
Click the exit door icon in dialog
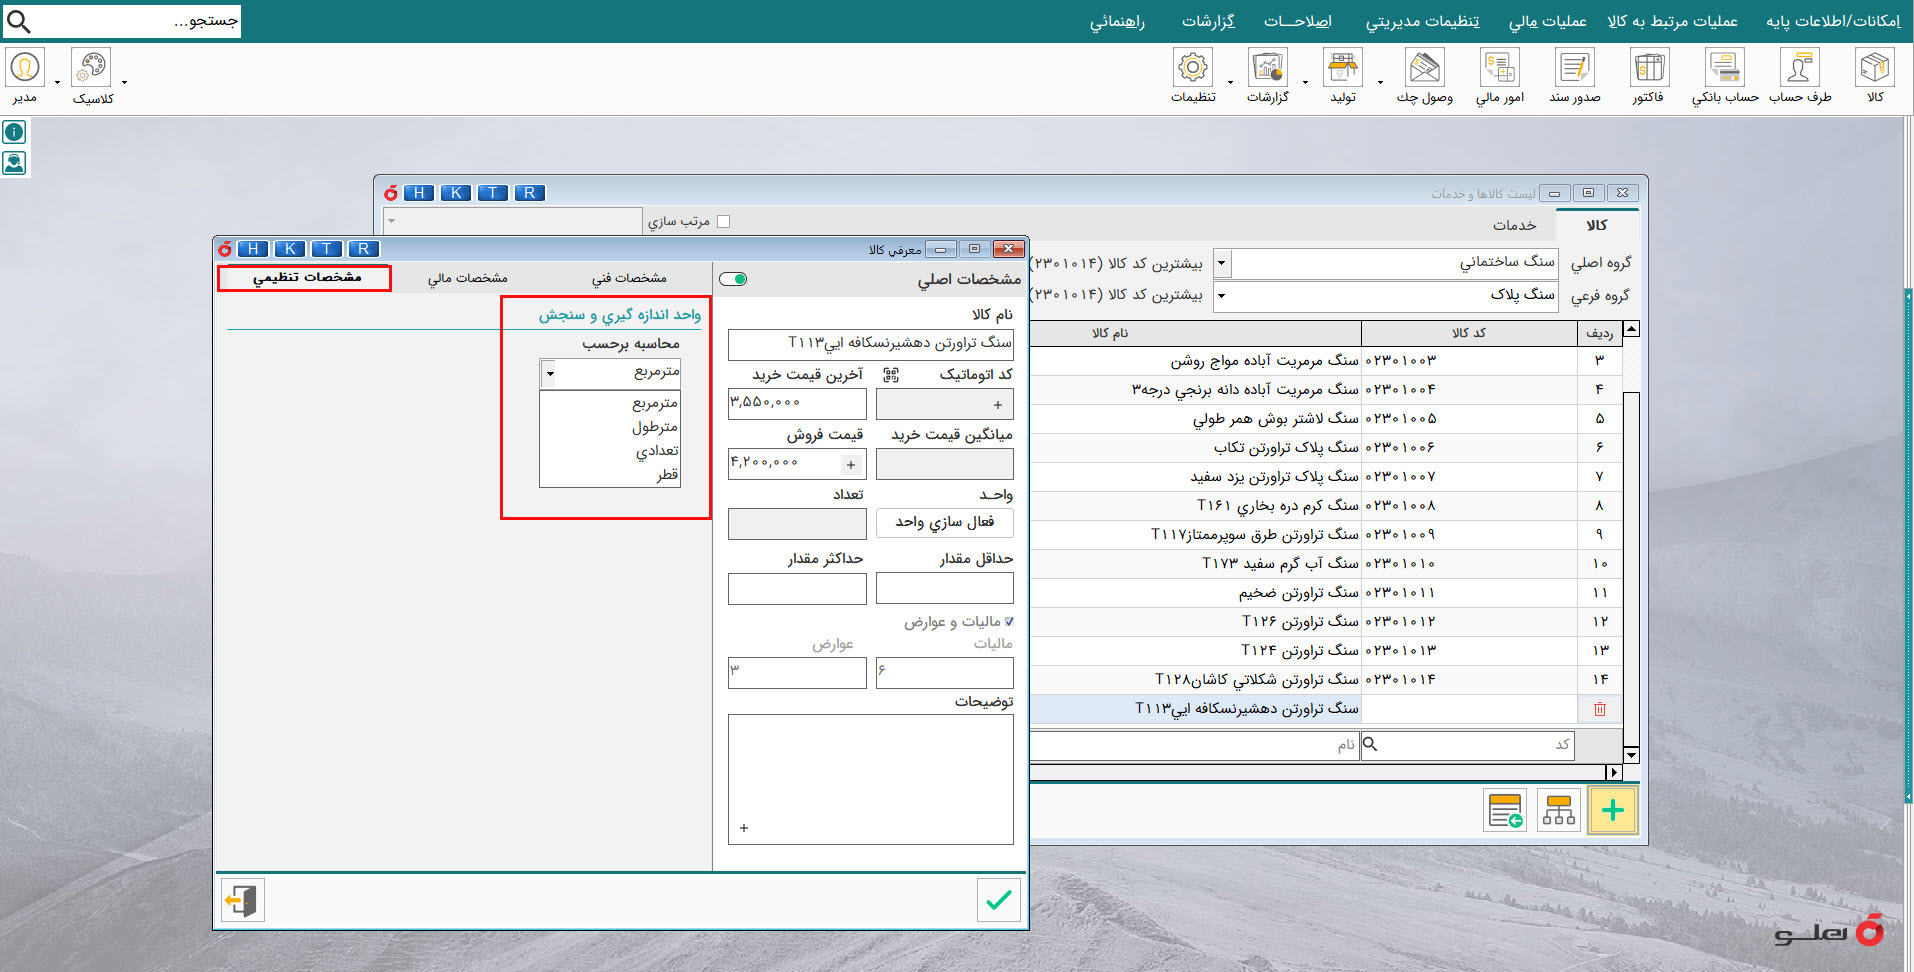coord(242,900)
